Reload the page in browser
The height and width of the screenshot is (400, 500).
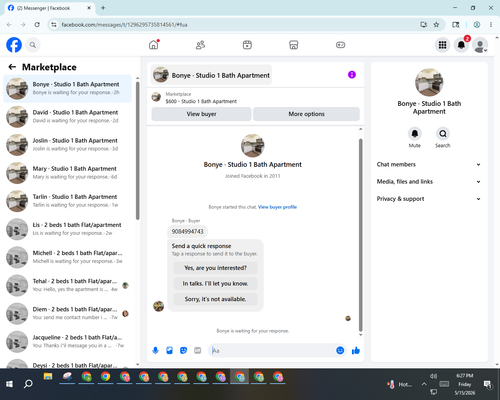click(37, 24)
